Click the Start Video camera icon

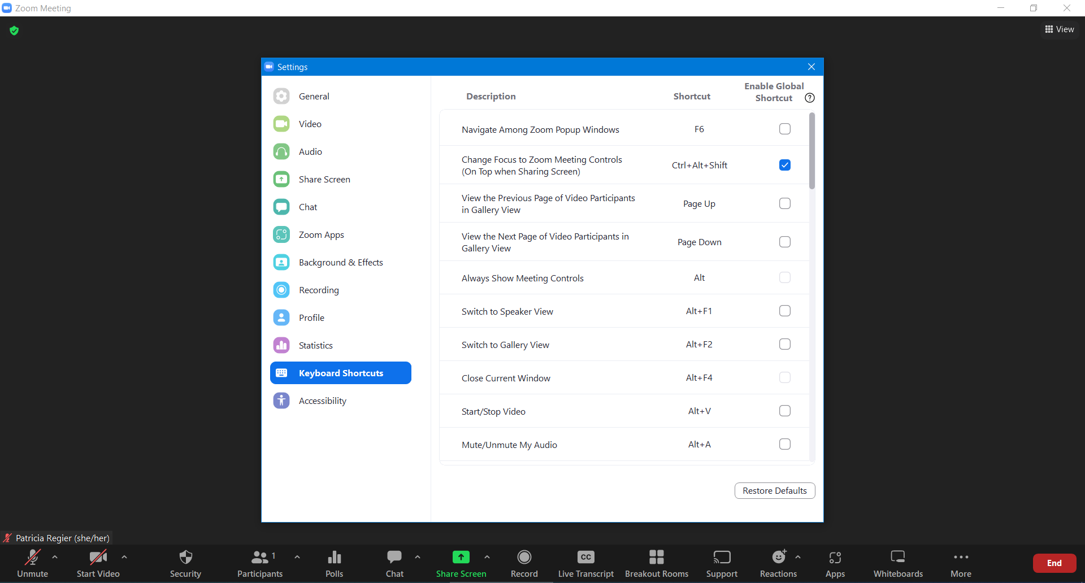98,557
